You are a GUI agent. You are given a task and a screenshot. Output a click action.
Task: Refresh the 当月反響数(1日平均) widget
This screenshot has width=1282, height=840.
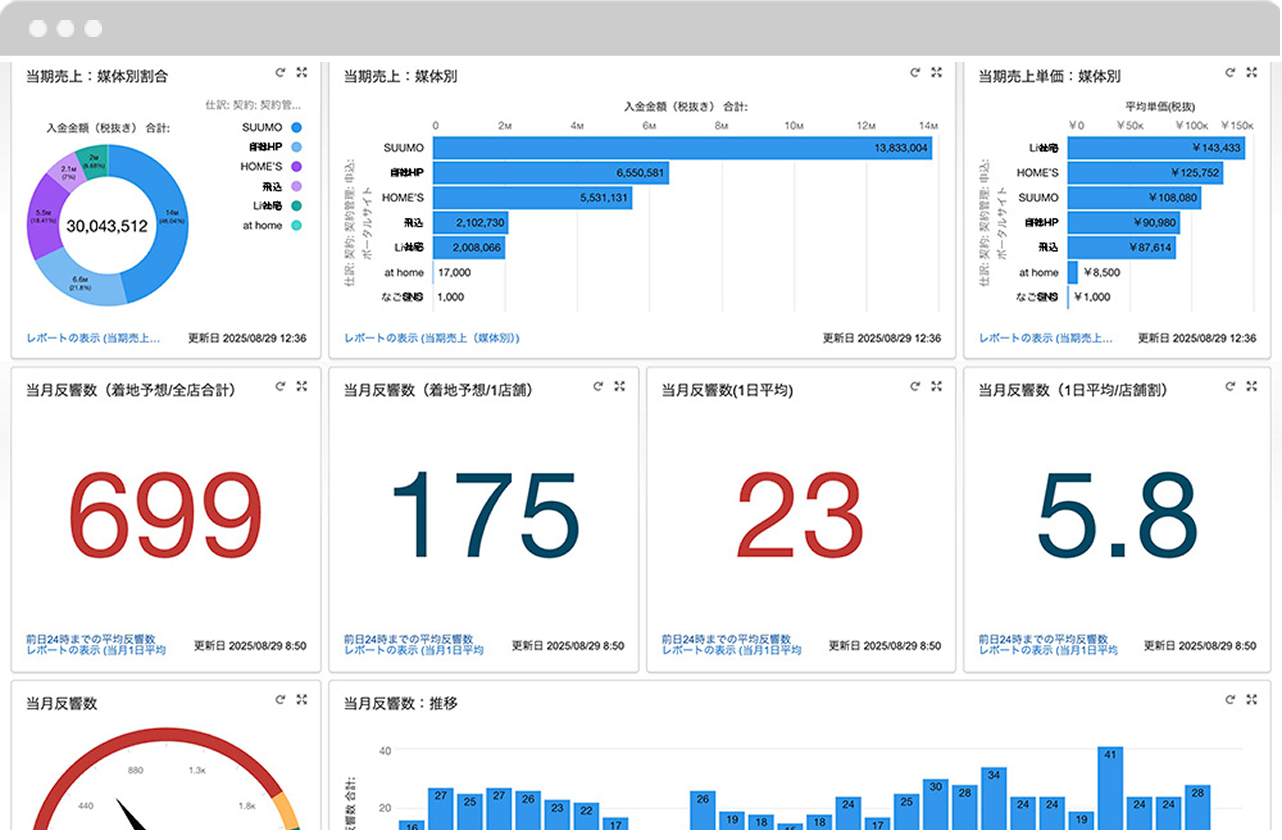coord(915,386)
